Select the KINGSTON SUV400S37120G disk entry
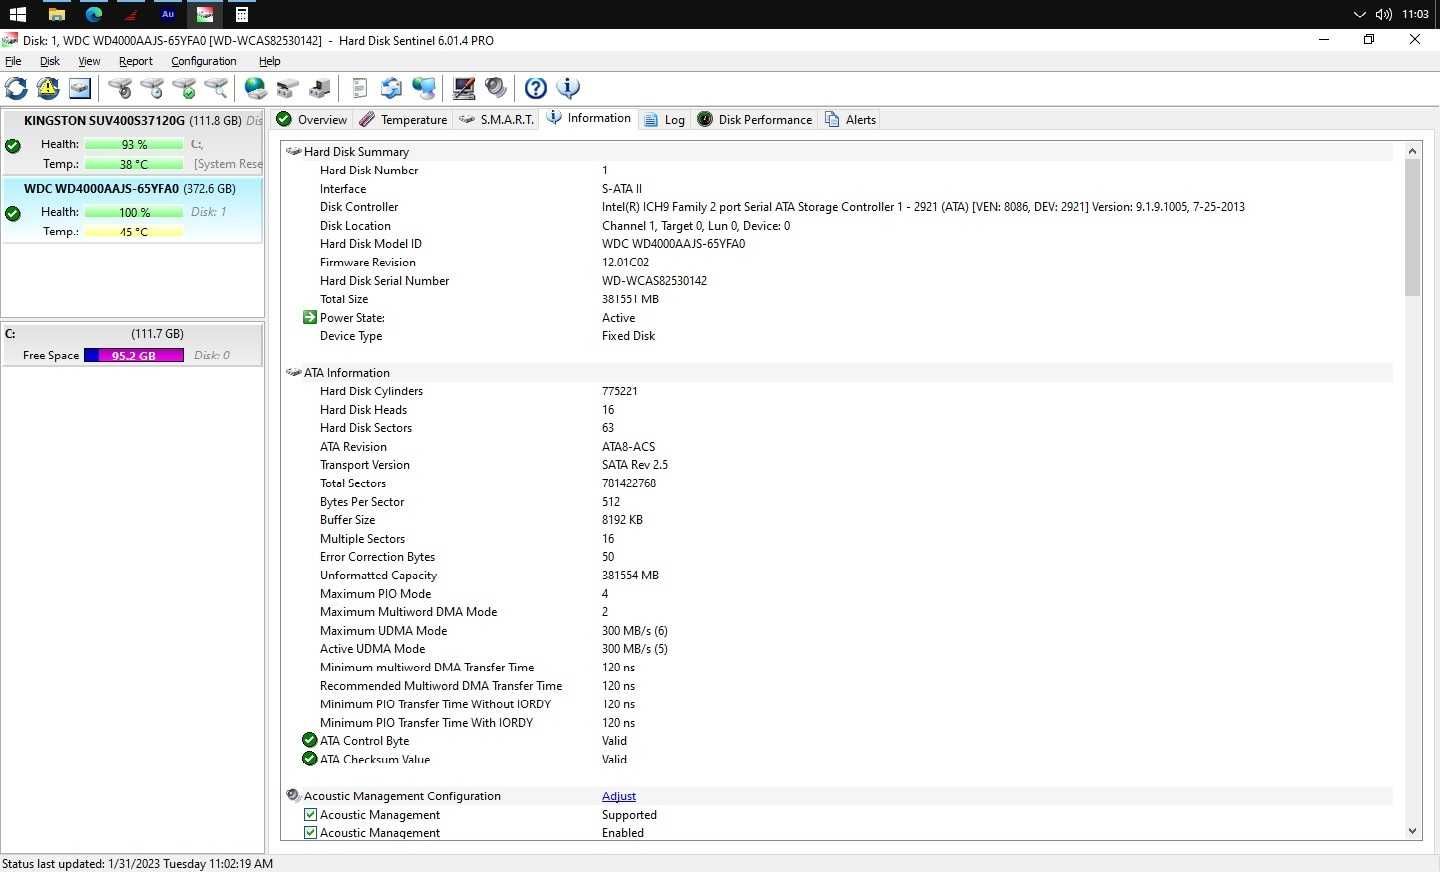The image size is (1440, 872). 132,142
